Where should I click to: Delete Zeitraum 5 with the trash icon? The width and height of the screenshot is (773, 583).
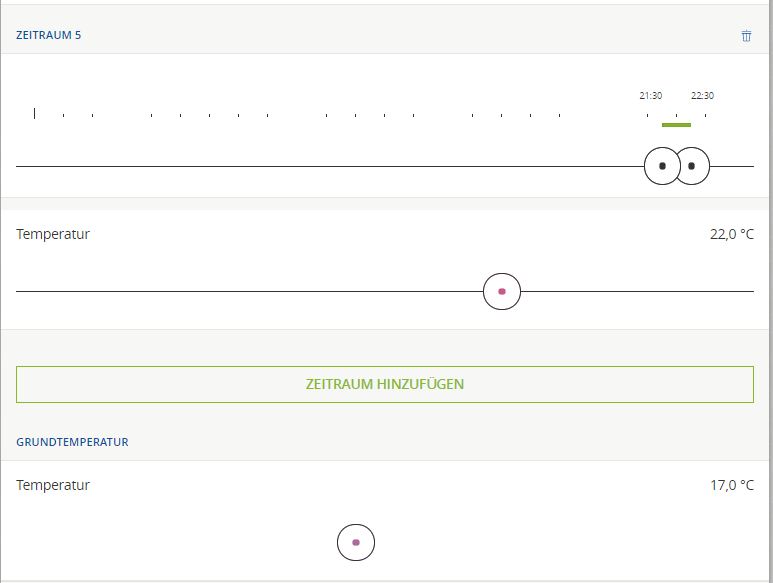coord(746,36)
